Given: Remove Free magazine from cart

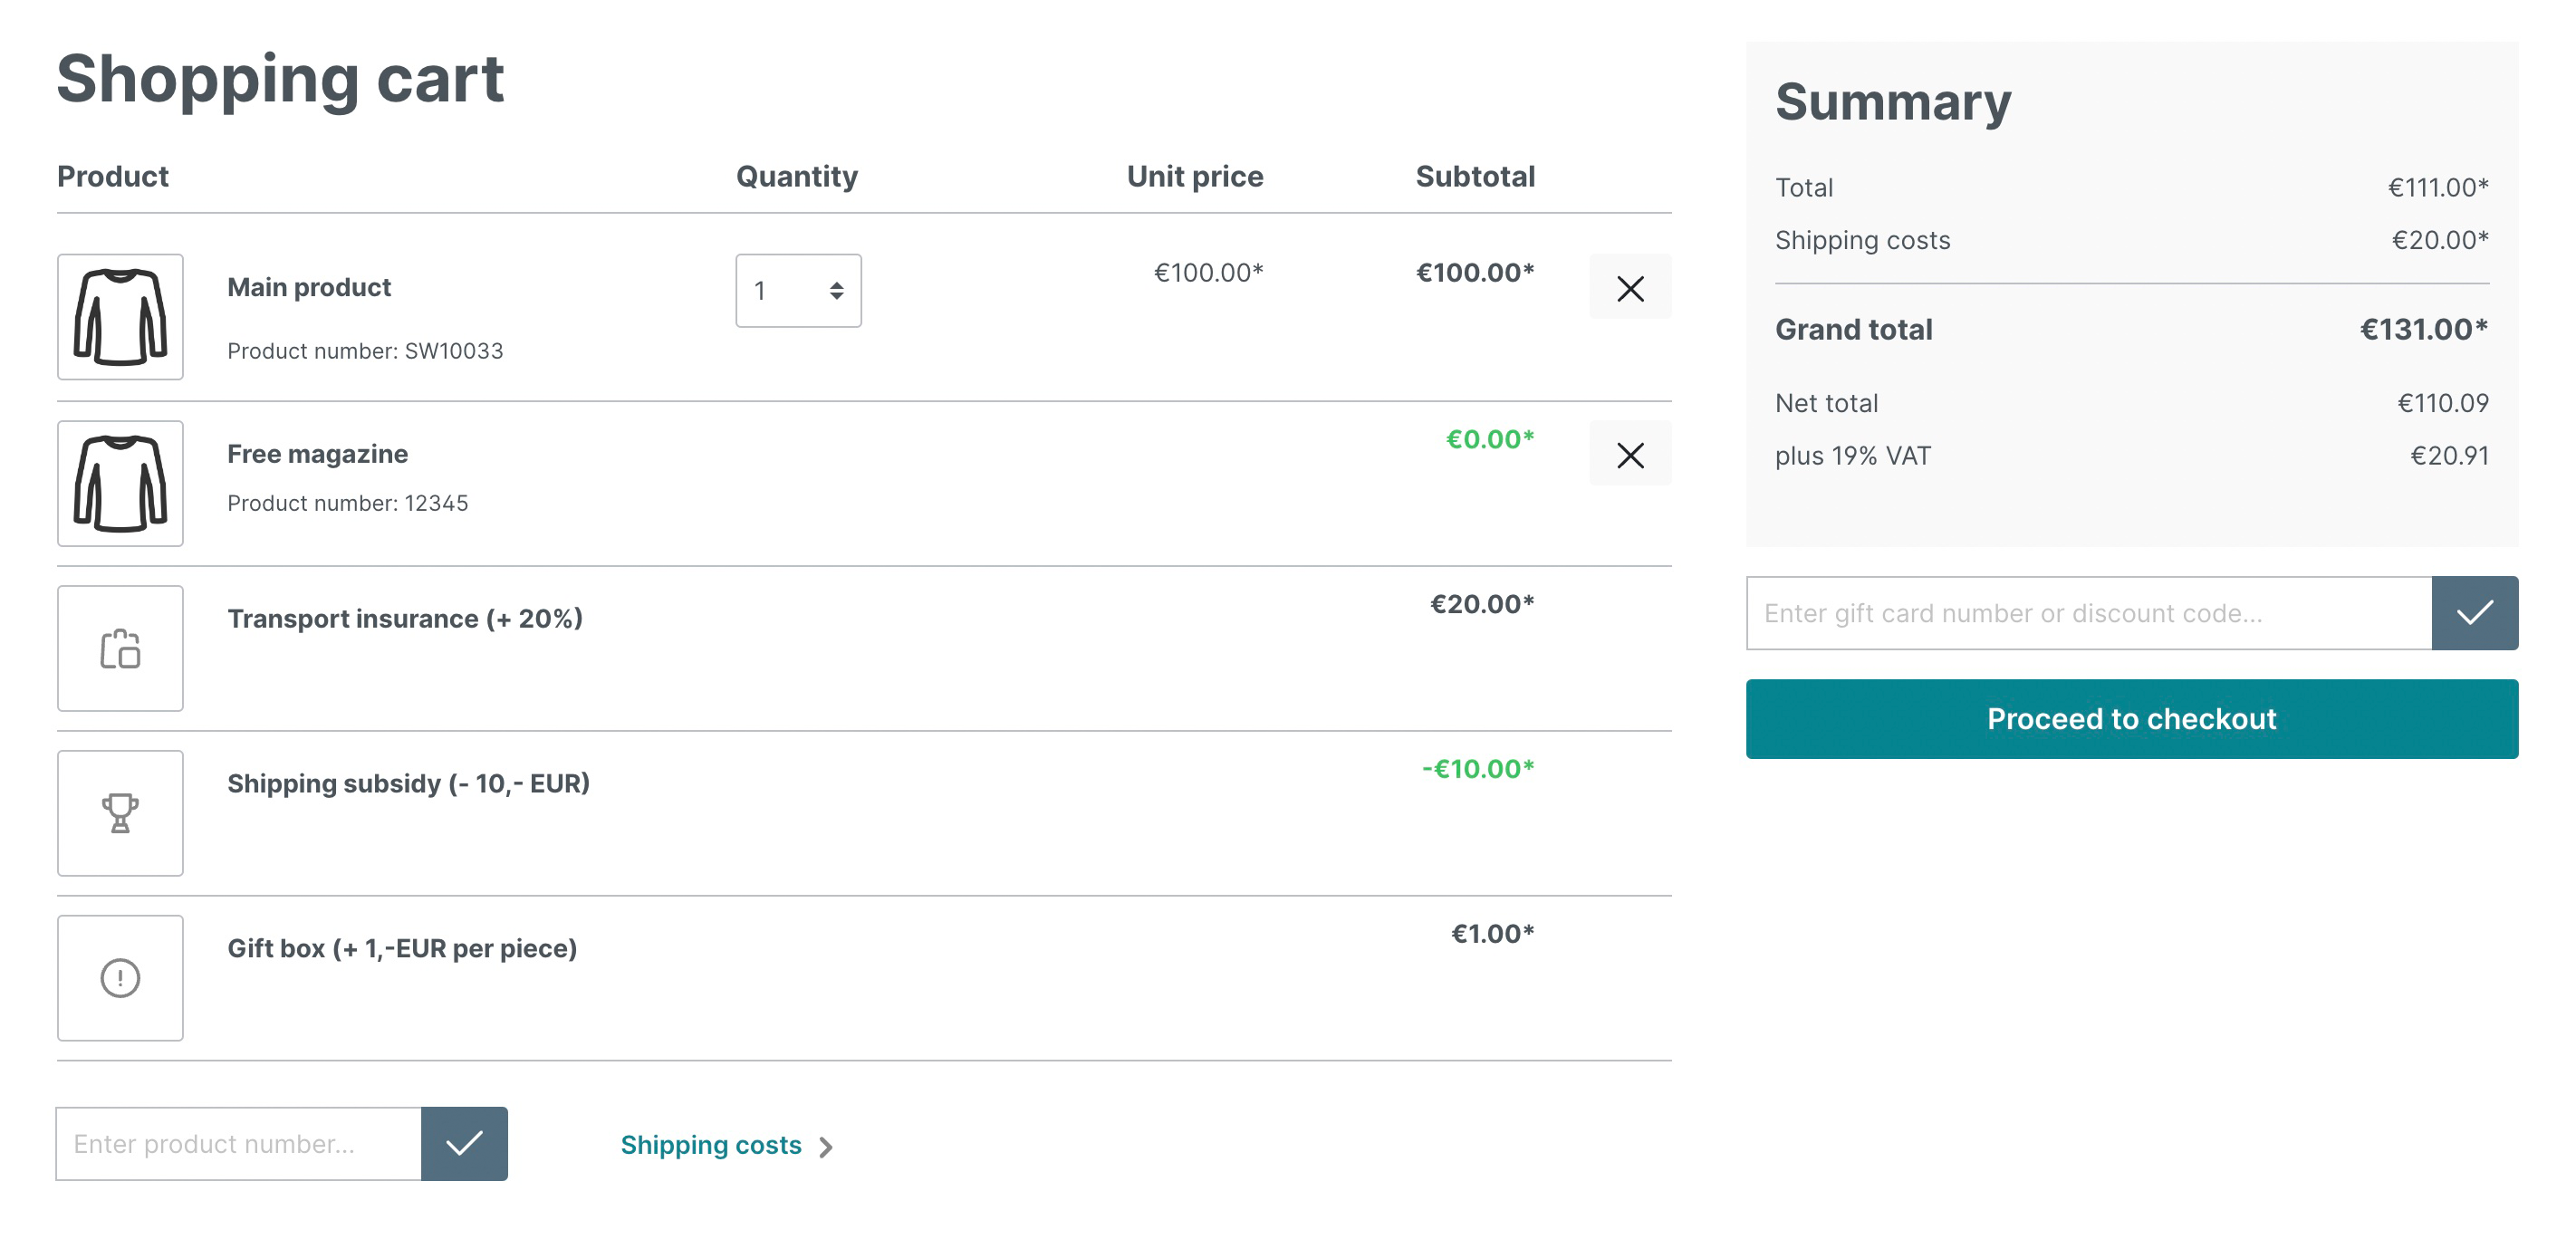Looking at the screenshot, I should [1630, 455].
